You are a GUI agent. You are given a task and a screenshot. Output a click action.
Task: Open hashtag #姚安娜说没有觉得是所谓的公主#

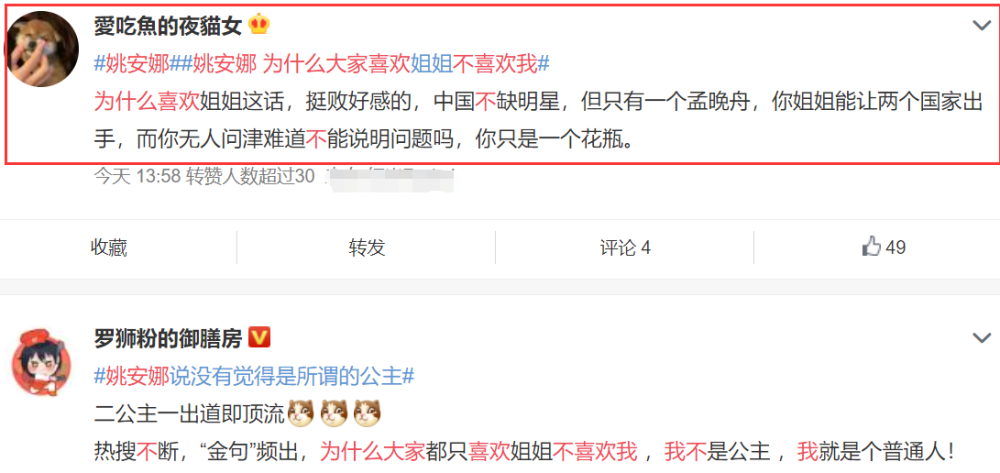coord(254,376)
